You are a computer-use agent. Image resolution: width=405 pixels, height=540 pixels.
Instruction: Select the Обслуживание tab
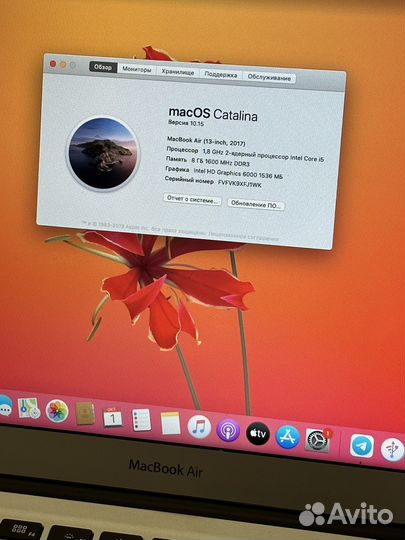coord(269,77)
